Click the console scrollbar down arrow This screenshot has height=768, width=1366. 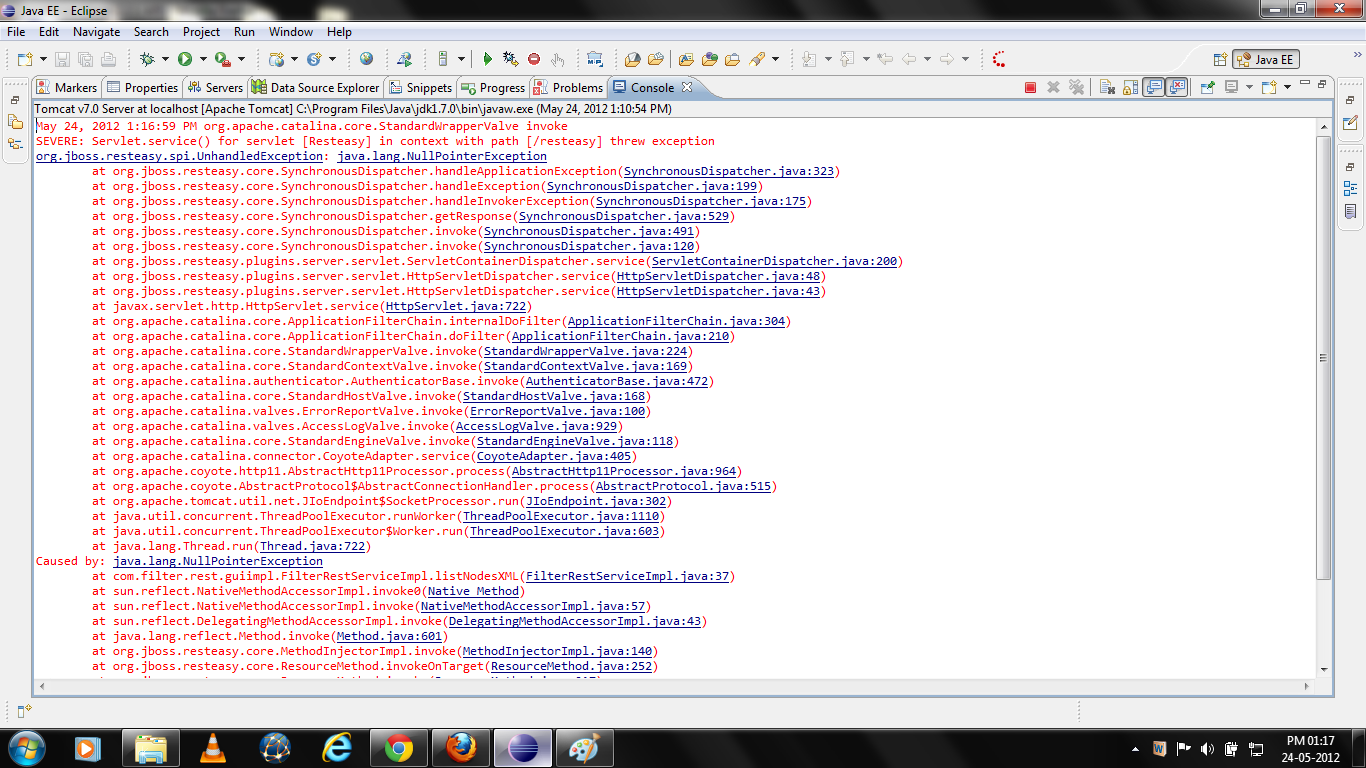tap(1324, 669)
